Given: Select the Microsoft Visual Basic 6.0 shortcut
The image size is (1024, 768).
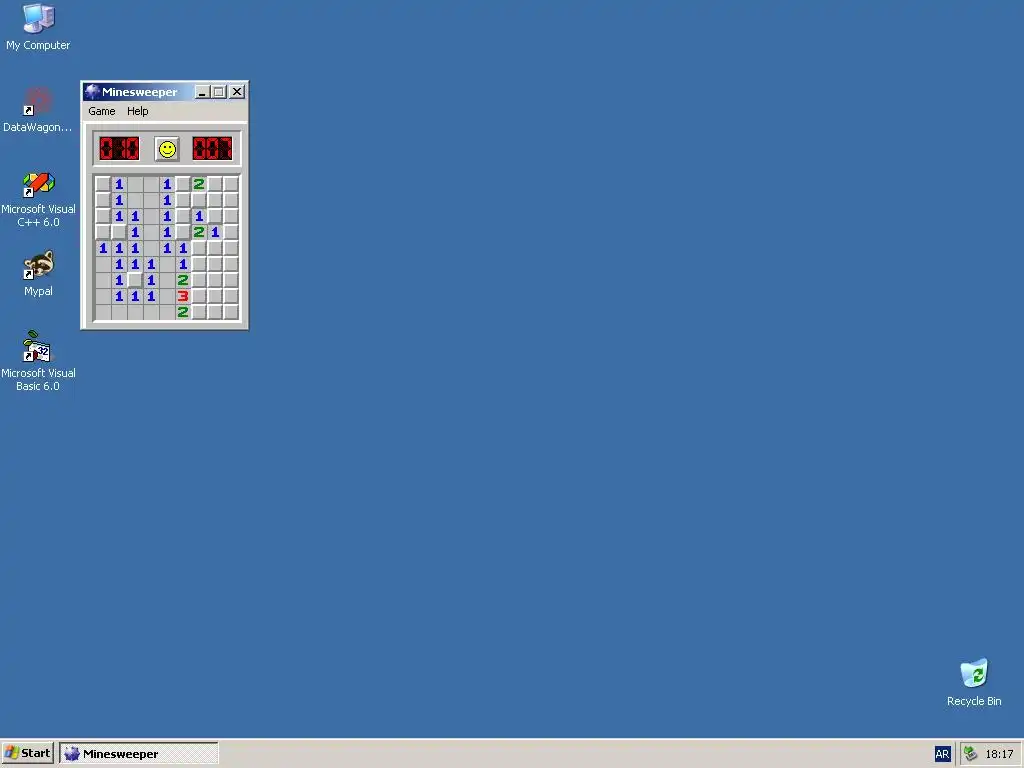Looking at the screenshot, I should tap(38, 362).
